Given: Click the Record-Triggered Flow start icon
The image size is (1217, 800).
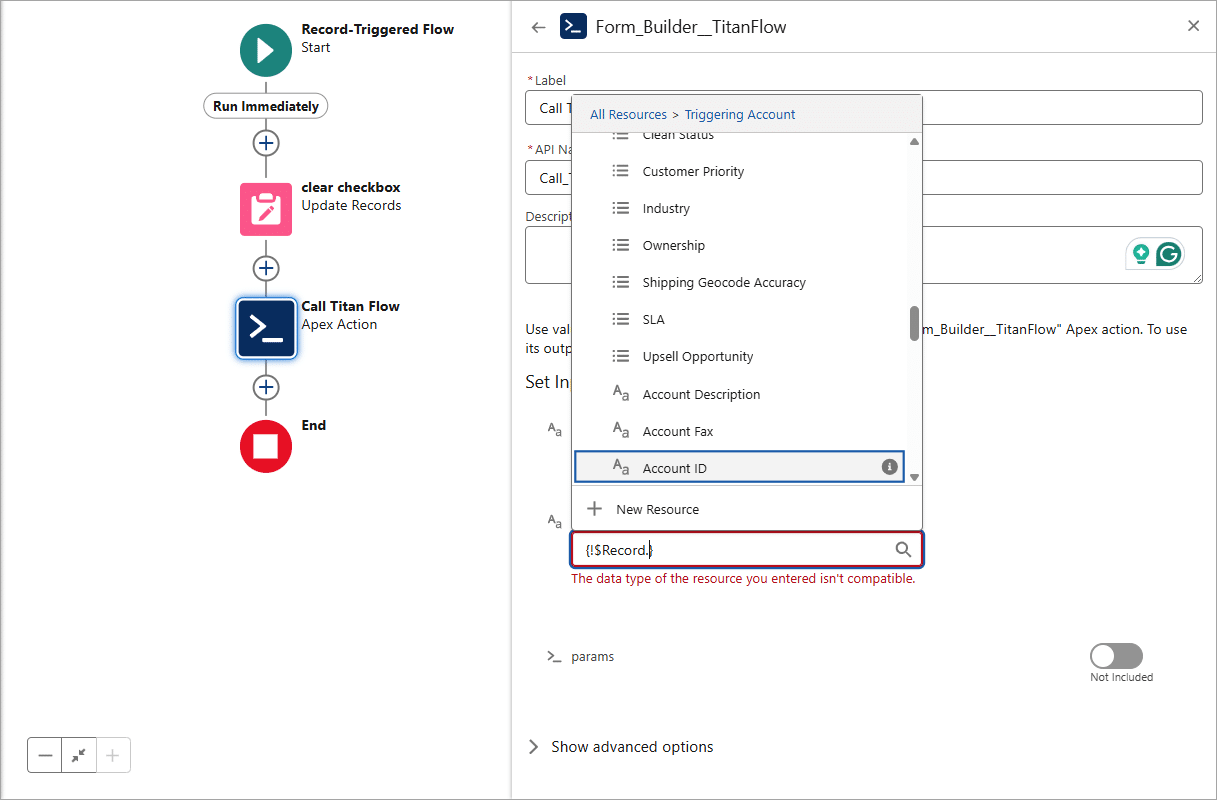Looking at the screenshot, I should [266, 50].
